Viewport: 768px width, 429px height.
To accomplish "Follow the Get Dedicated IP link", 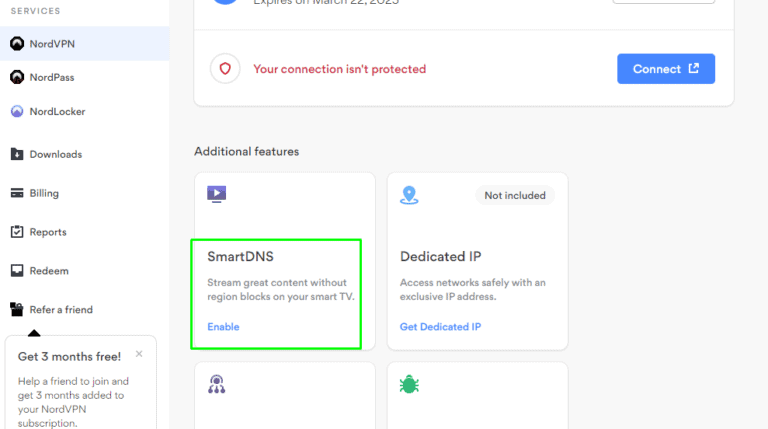I will (440, 327).
